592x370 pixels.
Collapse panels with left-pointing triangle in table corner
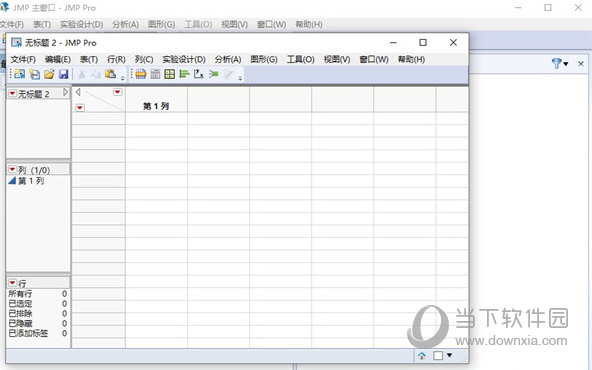[78, 92]
